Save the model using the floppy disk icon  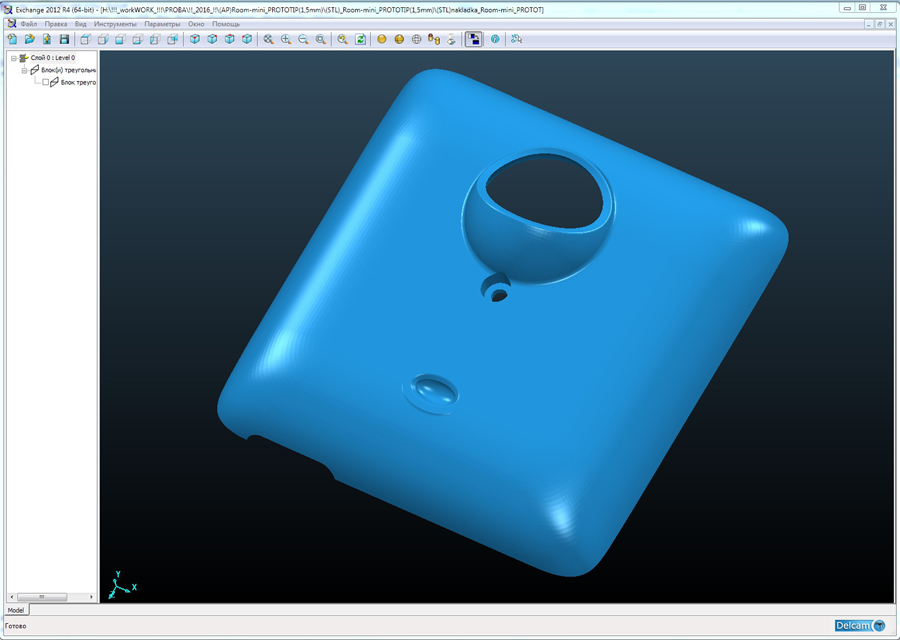[x=64, y=39]
